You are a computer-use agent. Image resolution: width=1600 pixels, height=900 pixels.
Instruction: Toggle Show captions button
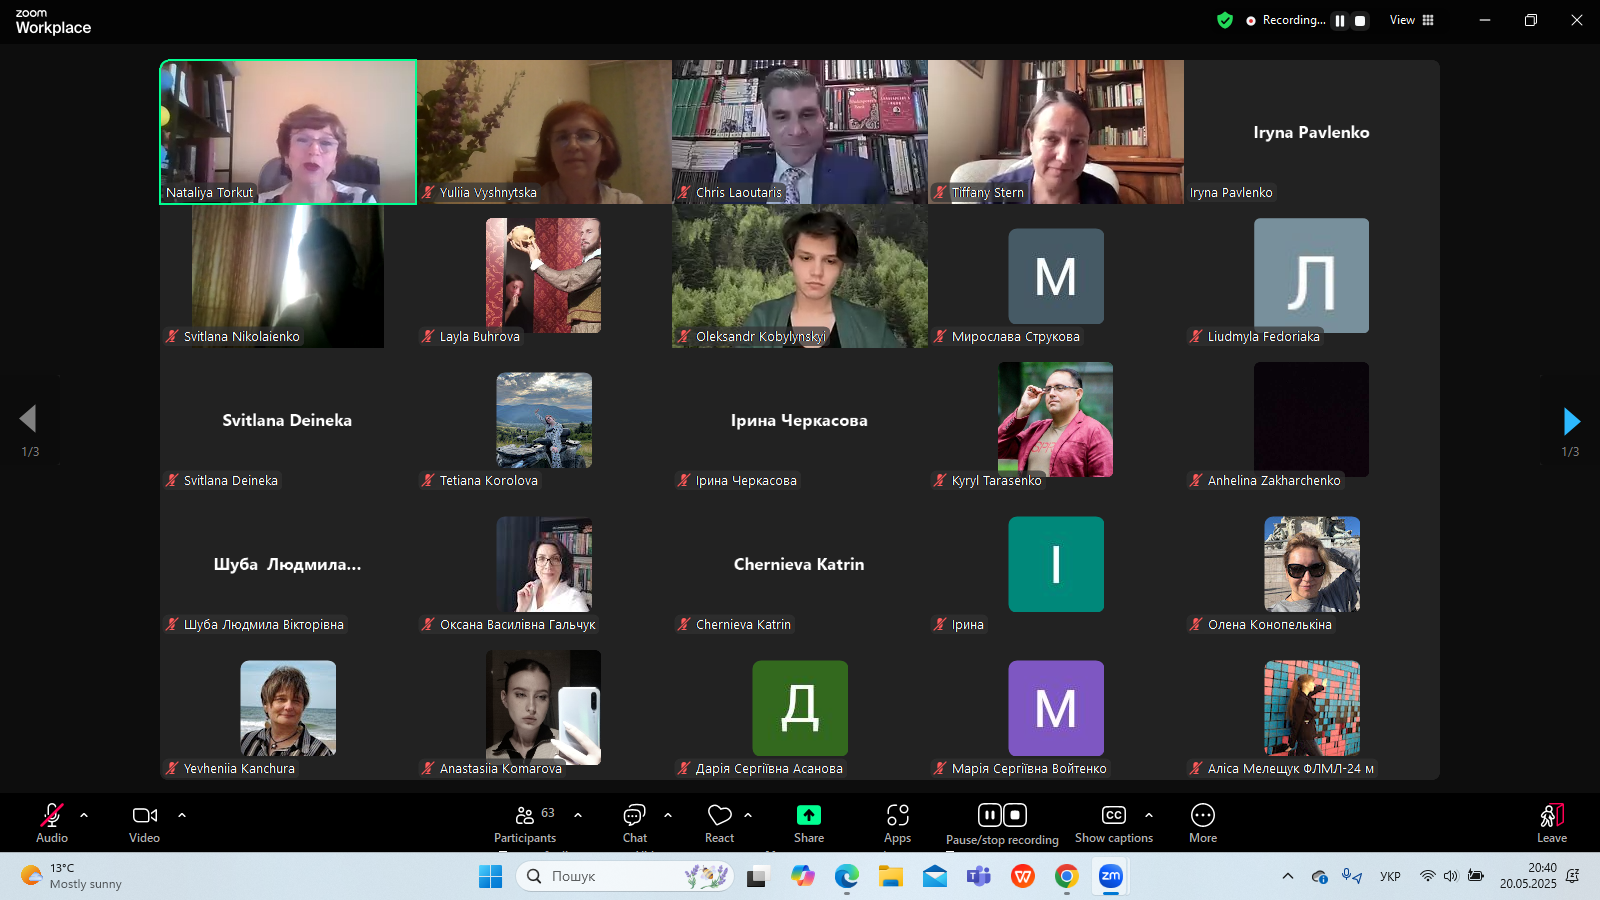point(1113,823)
